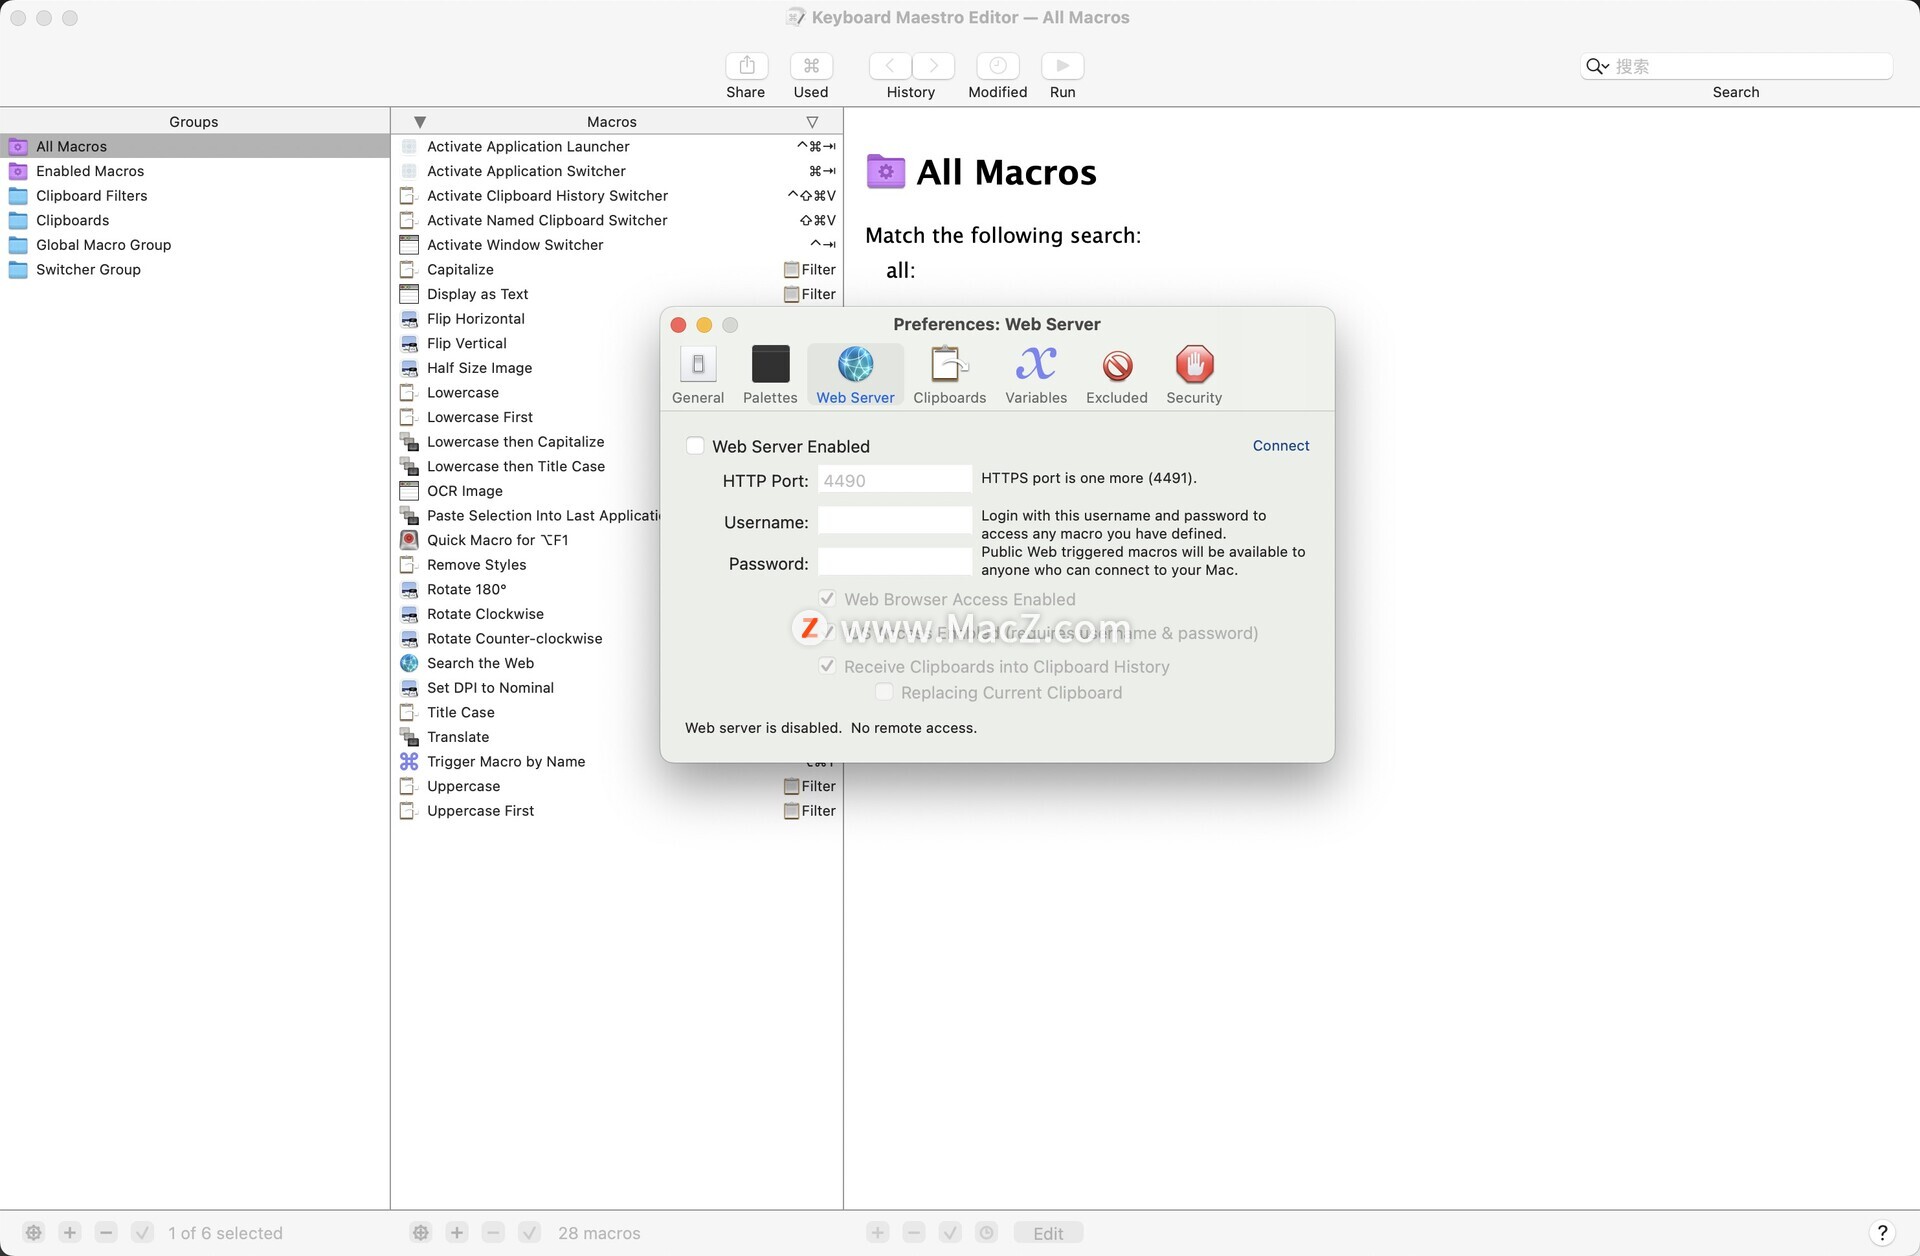Open the search options magnifier dropdown

(x=1596, y=66)
